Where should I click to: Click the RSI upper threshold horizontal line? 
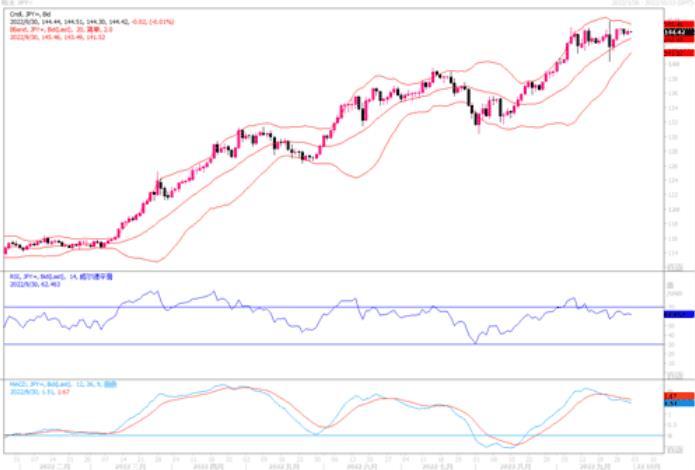tap(333, 307)
